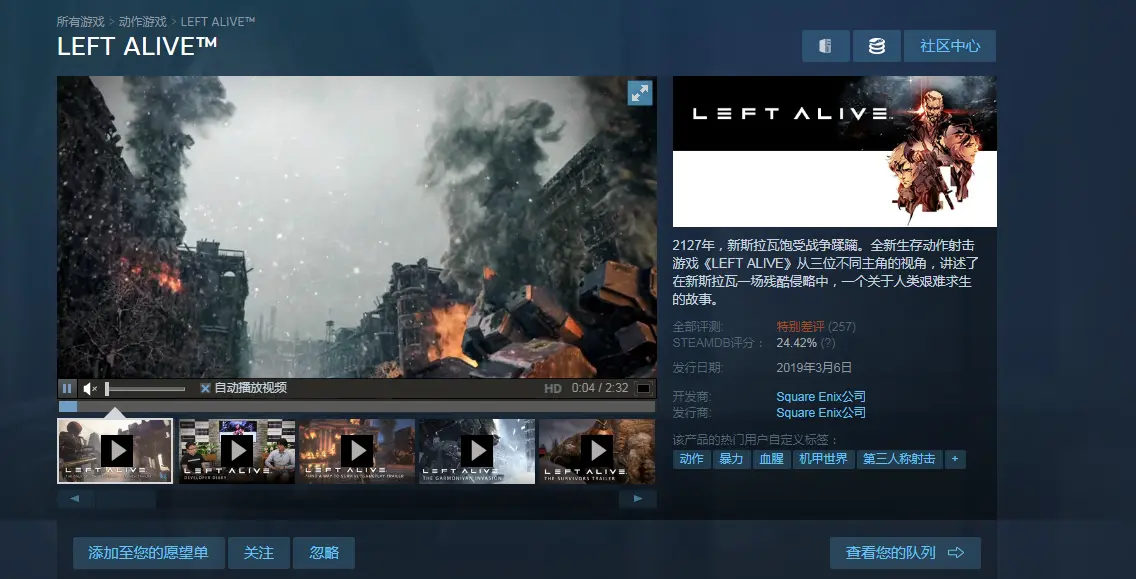Click the SteamDB rating value 24.42%

pos(797,343)
